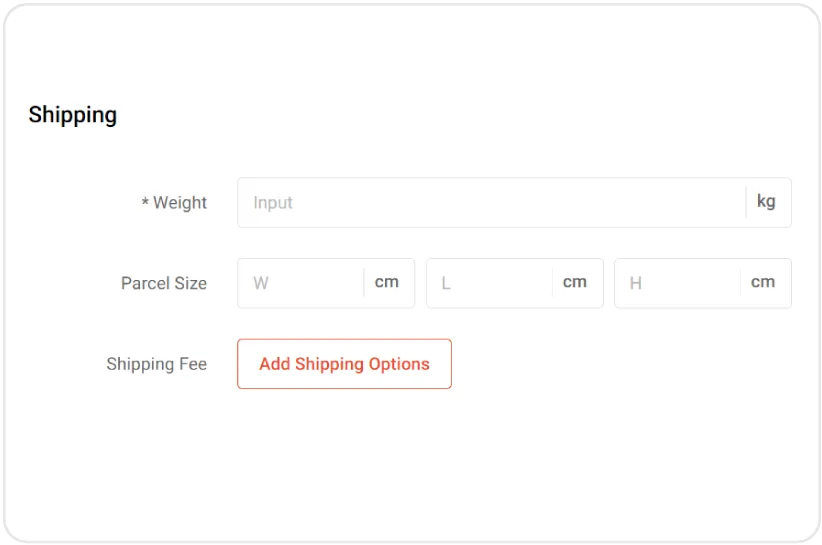
Task: Click the required asterisk beside Weight
Action: pos(145,203)
